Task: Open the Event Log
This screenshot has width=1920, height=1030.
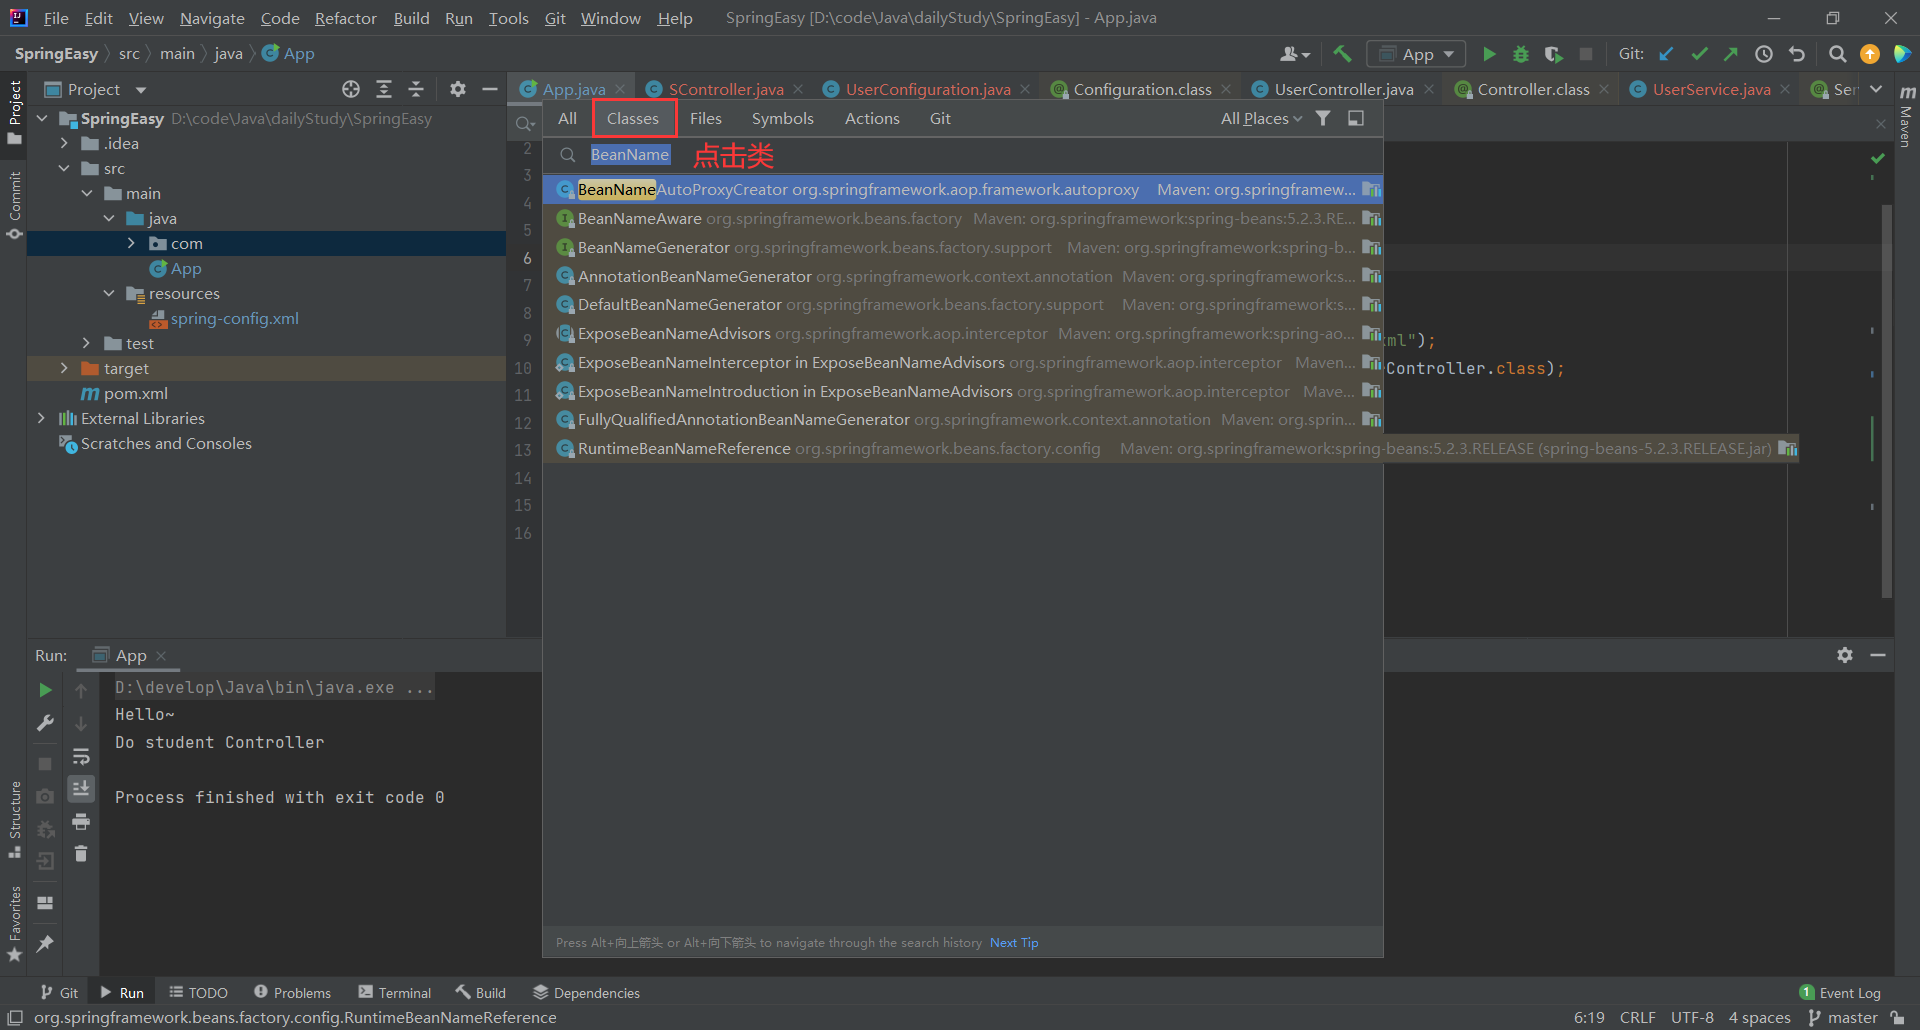Action: click(1840, 992)
